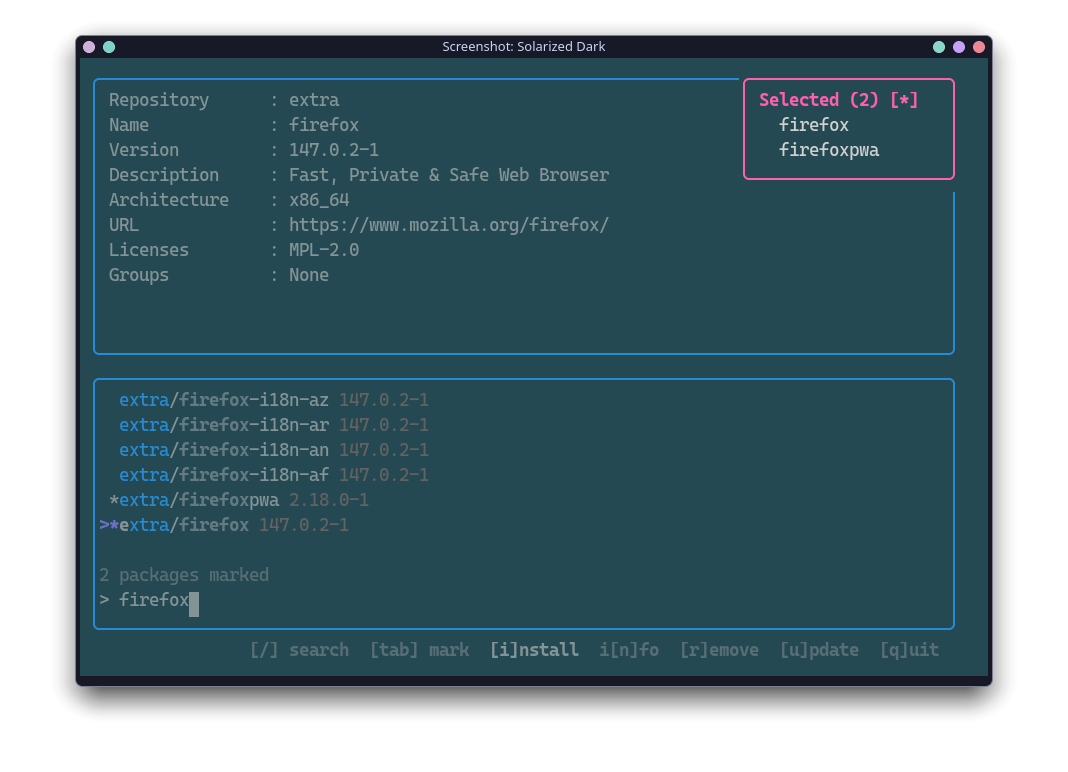Mark a package using [tab] mark
Viewport: 1068px width, 772px height.
pos(419,649)
